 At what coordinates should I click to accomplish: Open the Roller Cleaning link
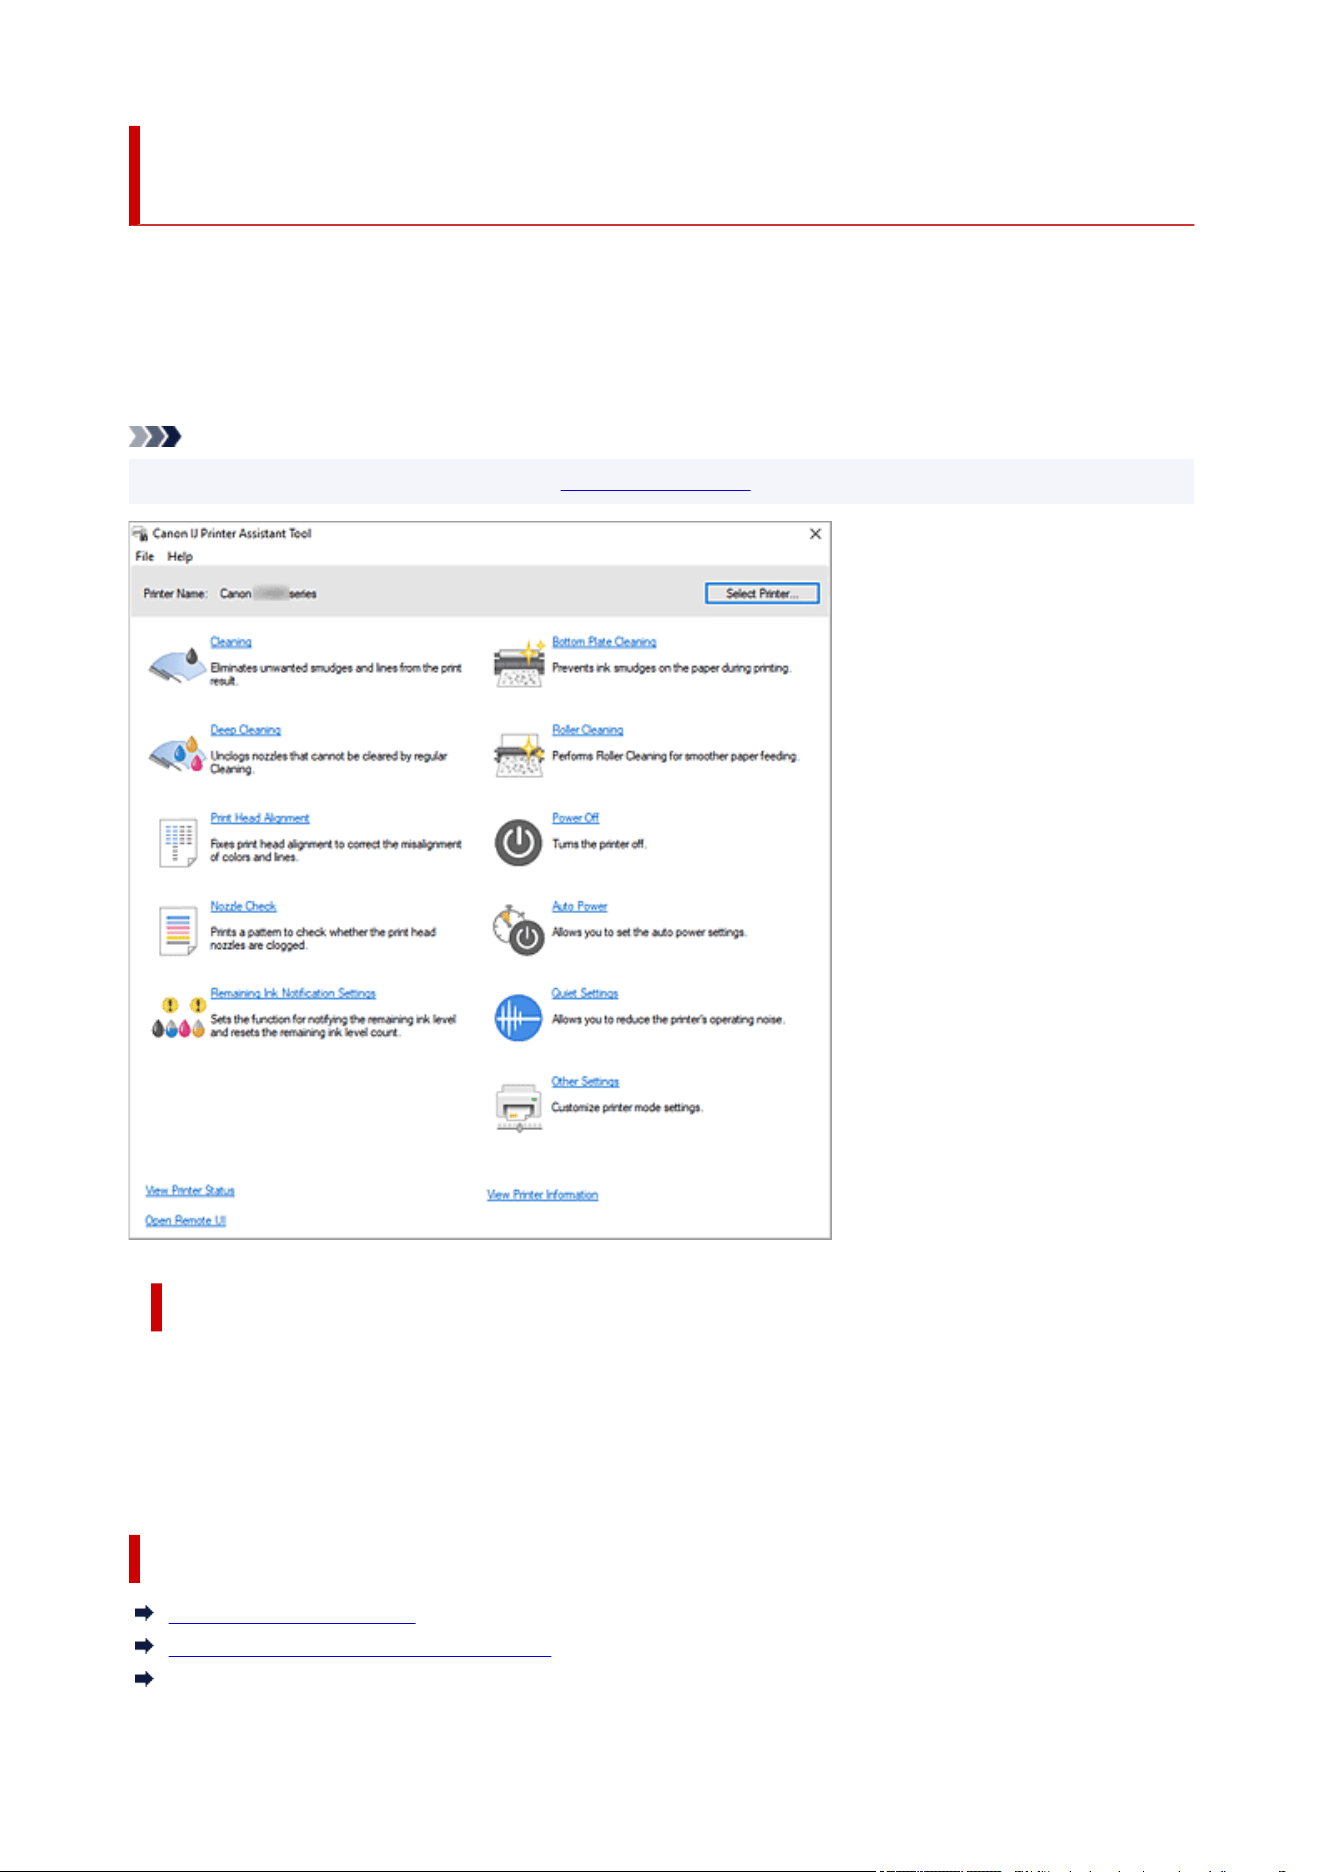coord(588,730)
